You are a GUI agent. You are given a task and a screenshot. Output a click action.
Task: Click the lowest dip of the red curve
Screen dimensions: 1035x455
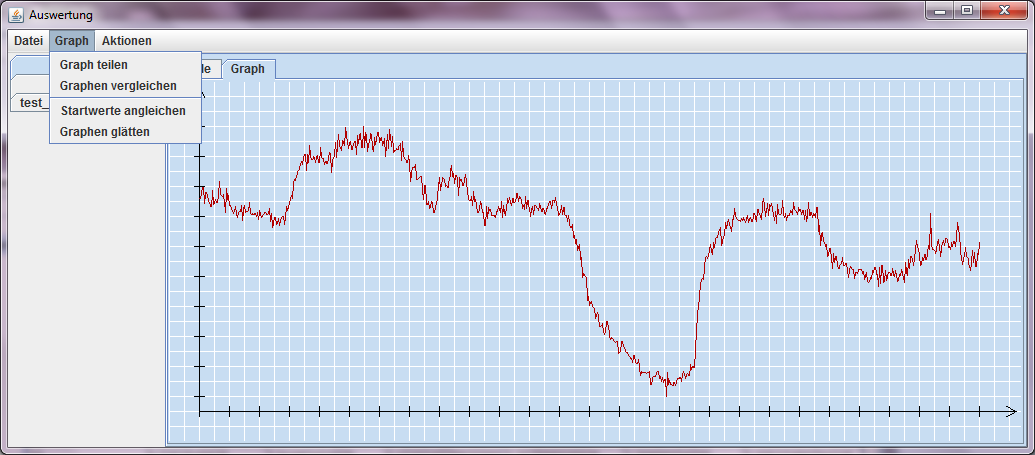[x=667, y=393]
